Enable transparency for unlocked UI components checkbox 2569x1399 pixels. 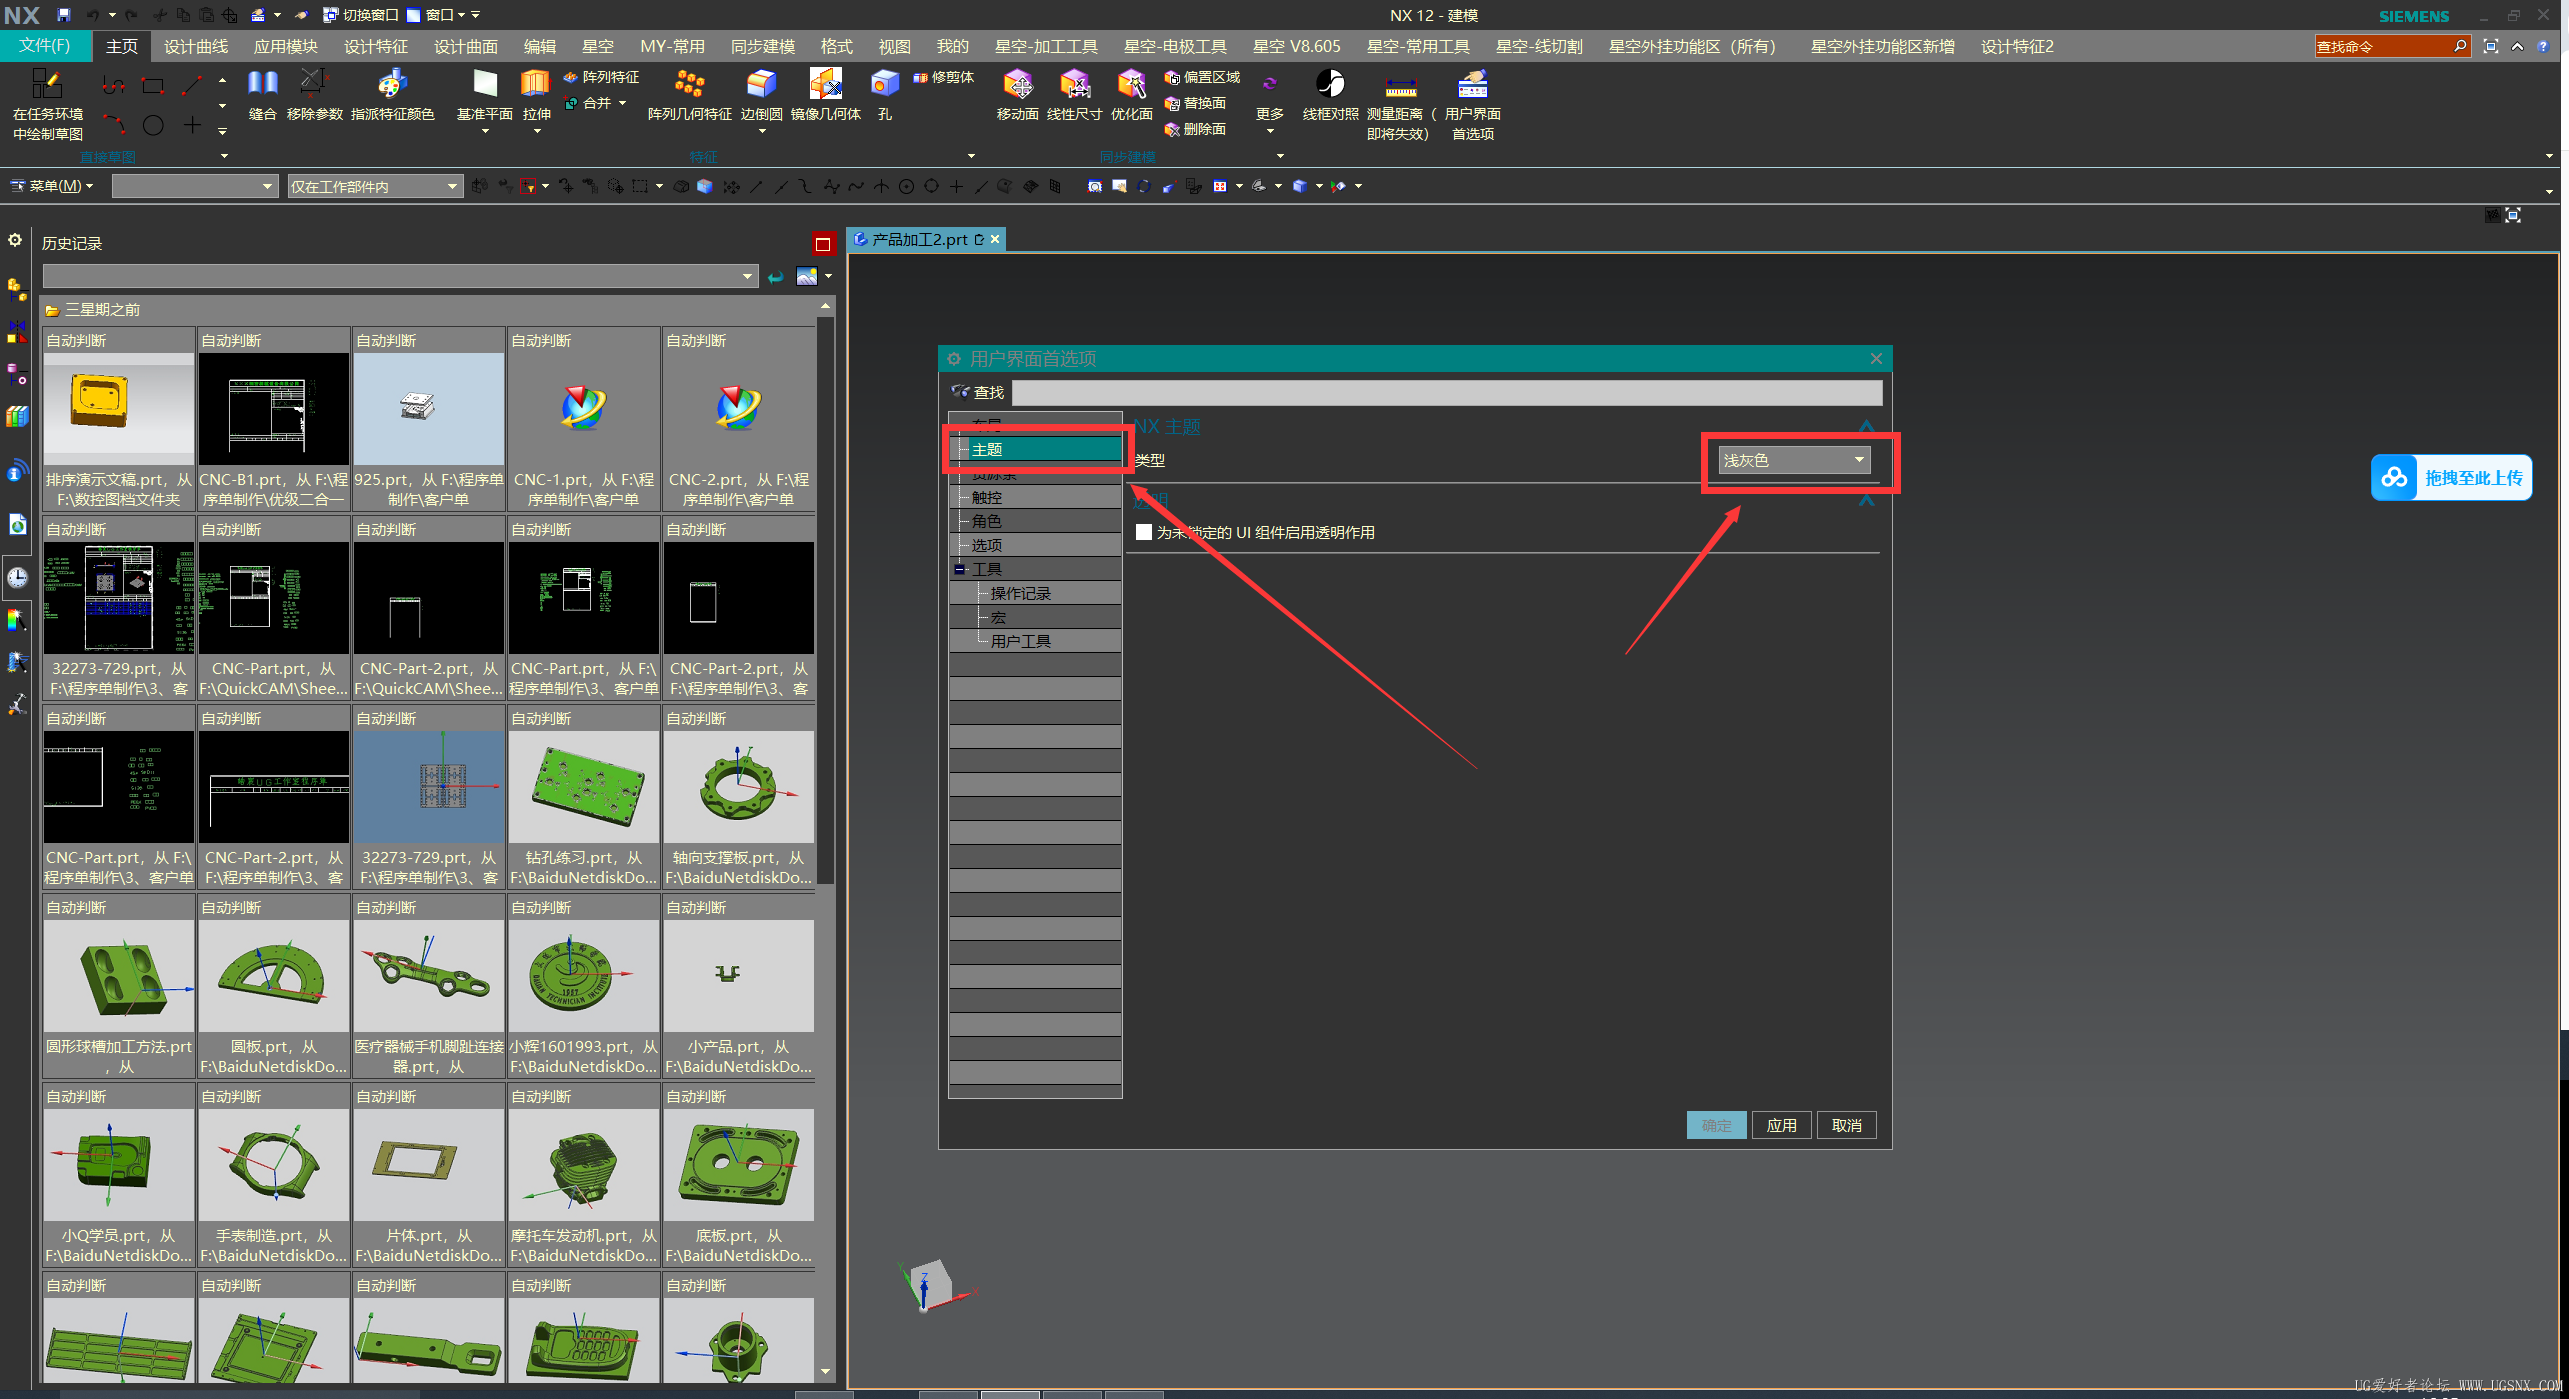tap(1144, 532)
